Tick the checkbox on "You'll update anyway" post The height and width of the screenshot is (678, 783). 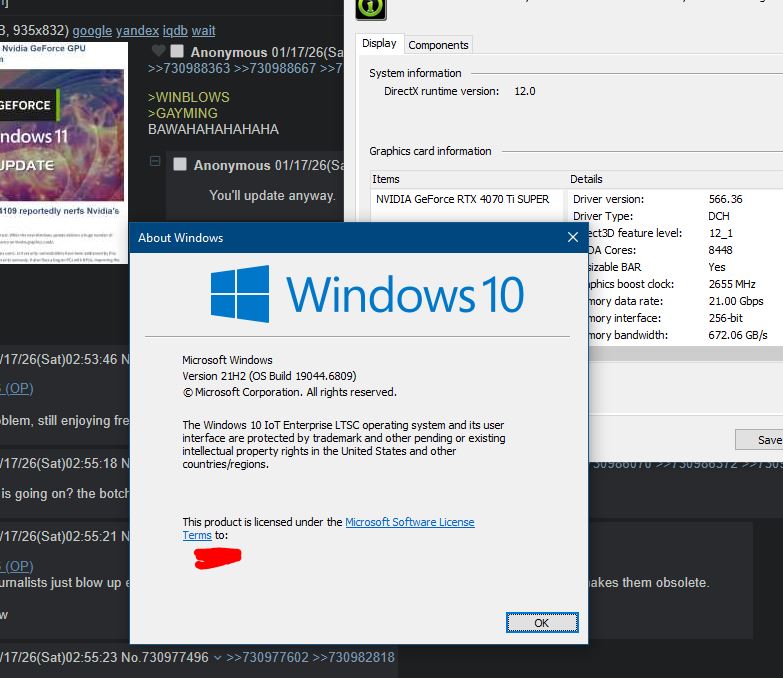click(x=180, y=164)
